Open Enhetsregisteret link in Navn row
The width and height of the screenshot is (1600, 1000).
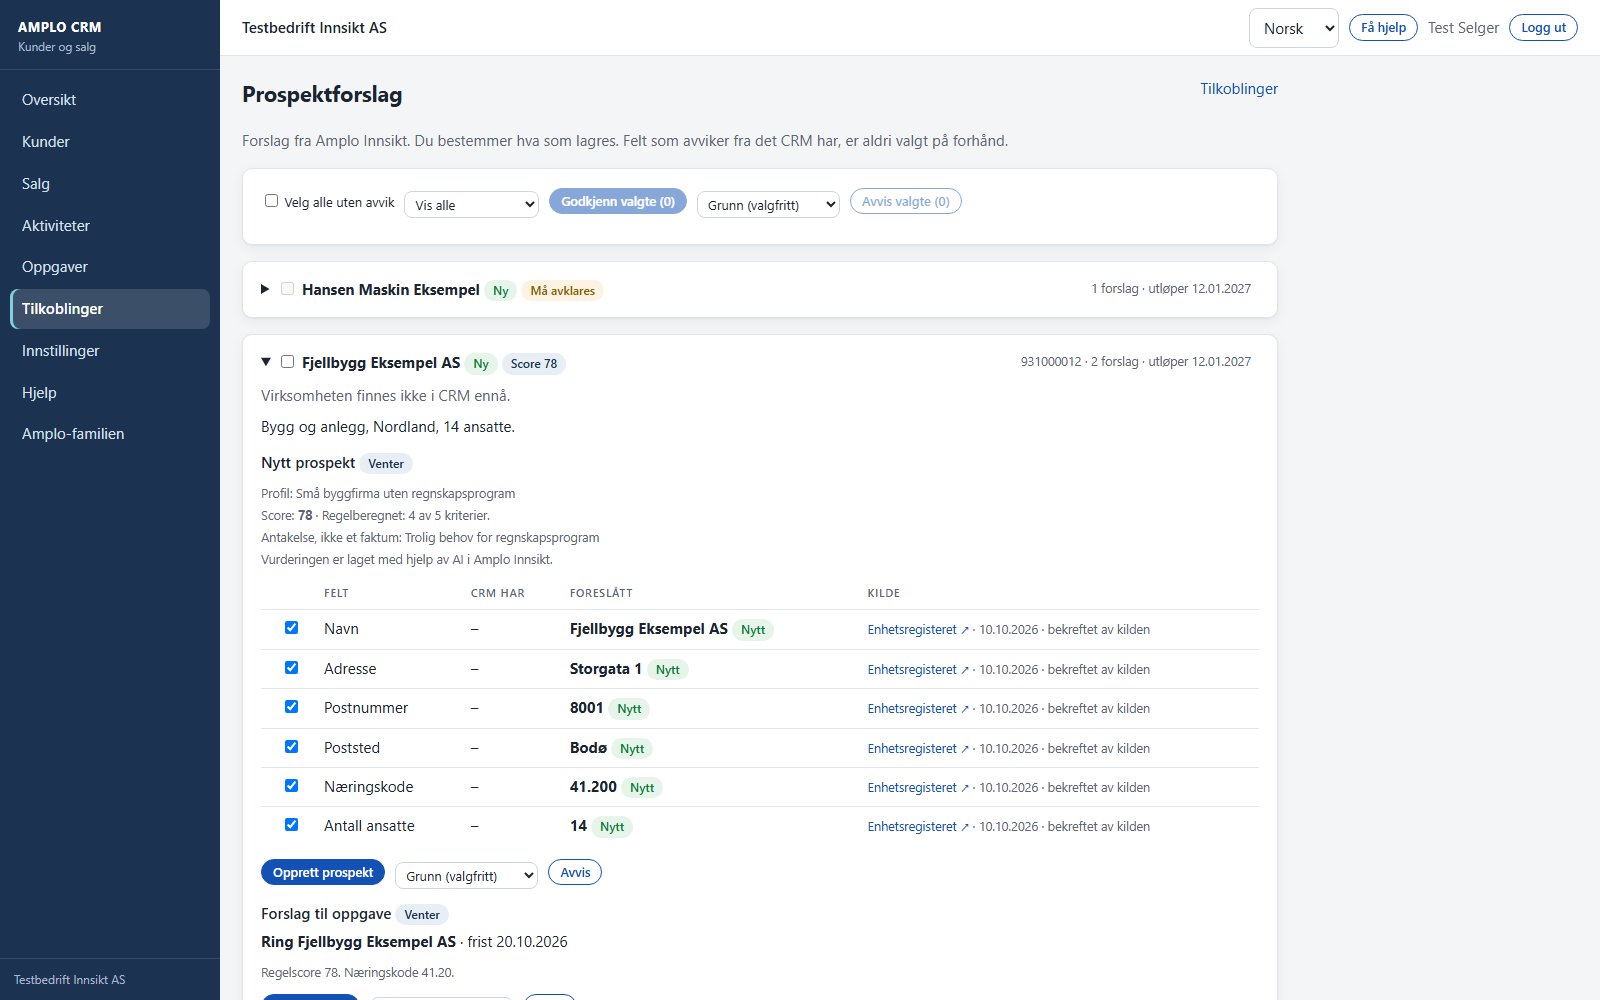point(918,630)
